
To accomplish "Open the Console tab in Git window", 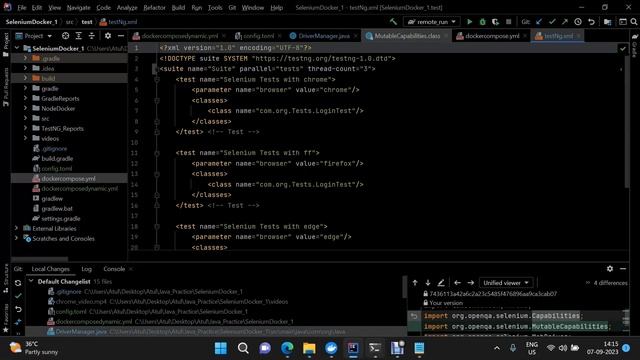I will (114, 269).
